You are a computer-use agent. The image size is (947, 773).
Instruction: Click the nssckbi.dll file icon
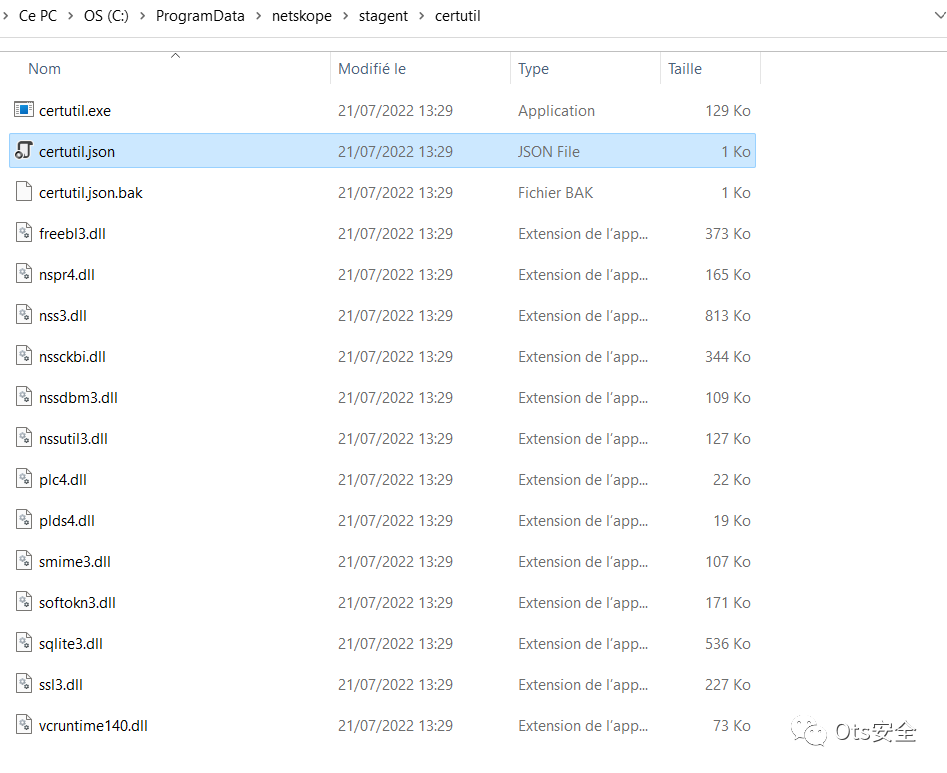click(24, 356)
